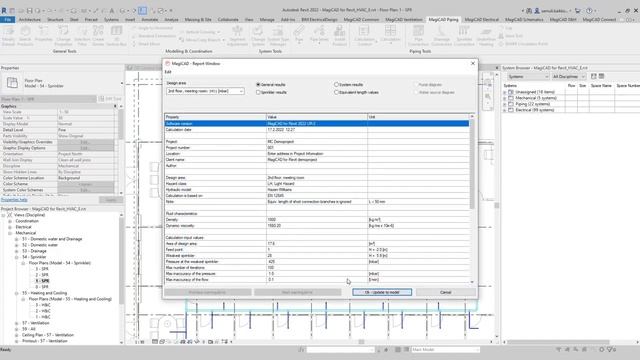
Task: Open the Autodesk App Store cart icon
Action: [578, 10]
